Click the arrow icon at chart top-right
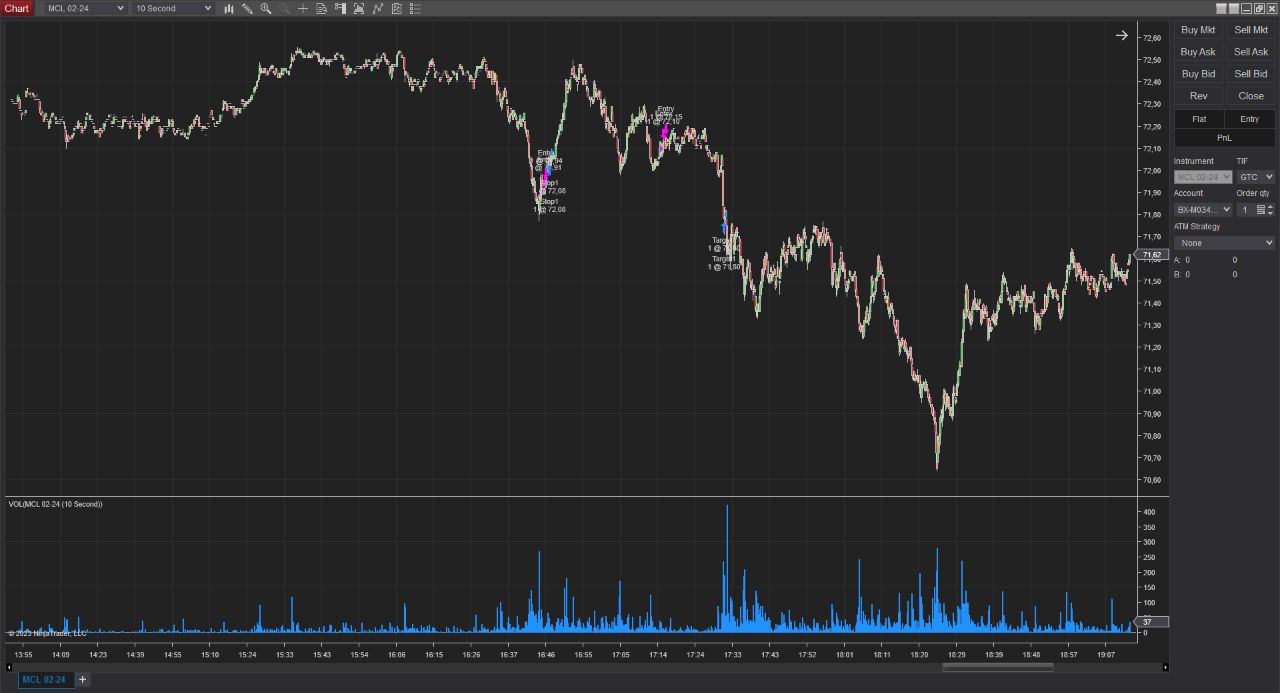This screenshot has height=693, width=1280. coord(1121,36)
